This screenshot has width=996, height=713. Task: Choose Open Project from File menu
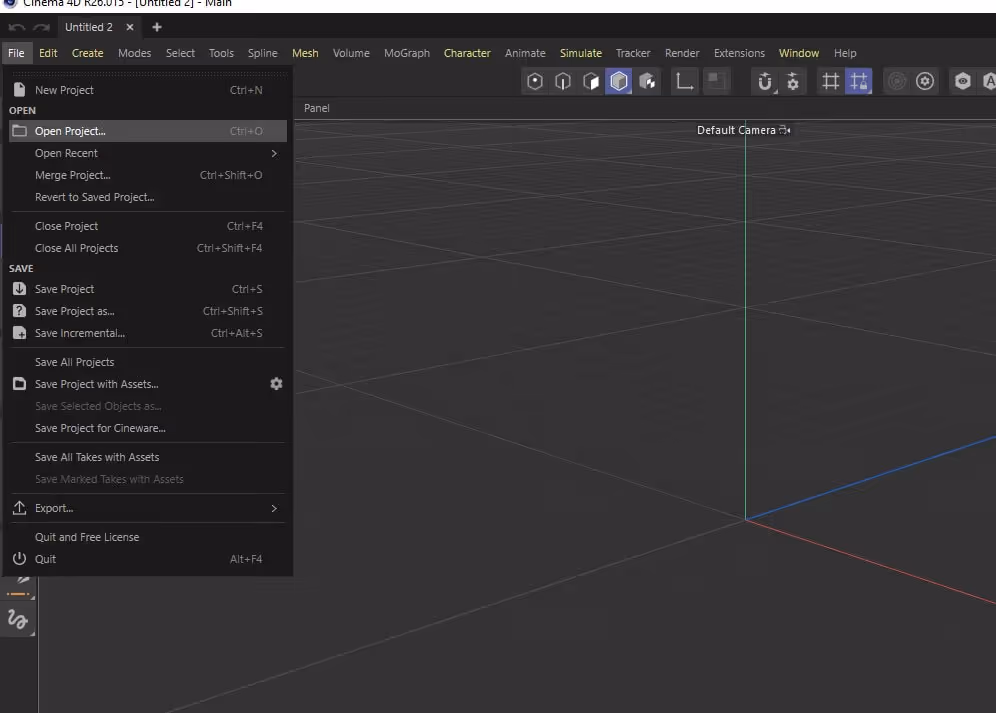pyautogui.click(x=70, y=131)
